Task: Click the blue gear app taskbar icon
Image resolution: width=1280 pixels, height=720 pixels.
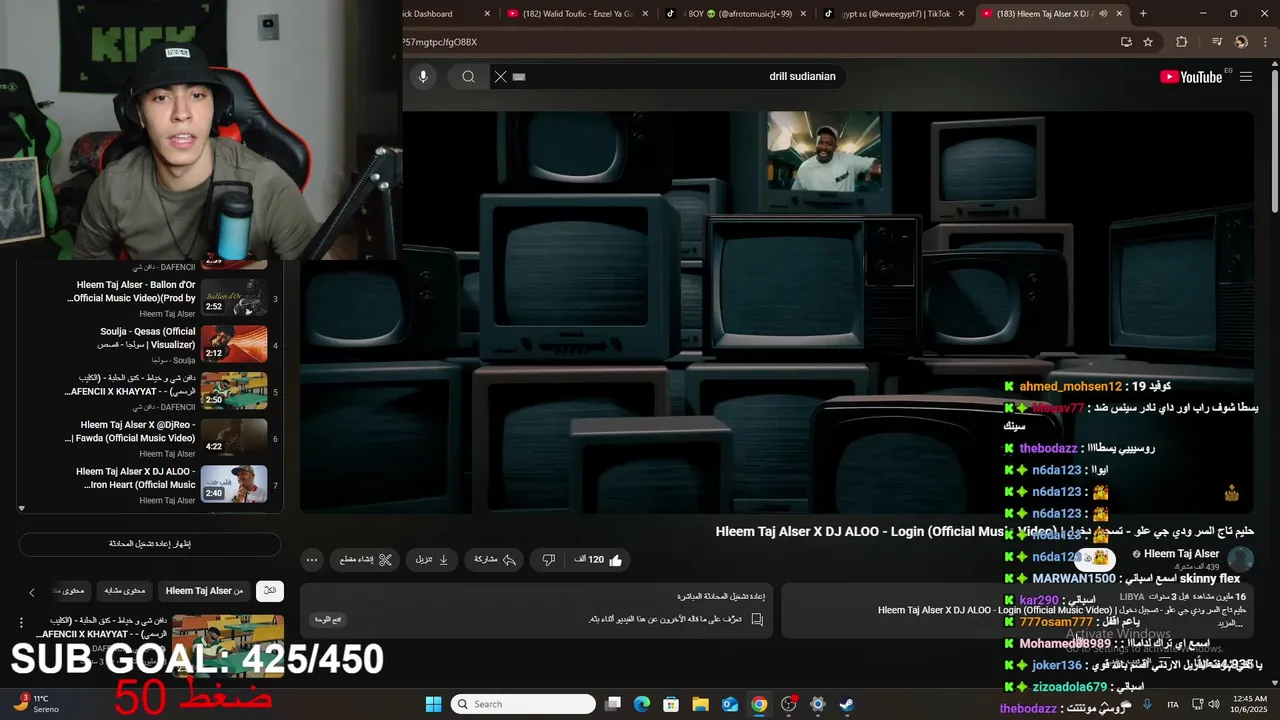Action: (x=817, y=704)
